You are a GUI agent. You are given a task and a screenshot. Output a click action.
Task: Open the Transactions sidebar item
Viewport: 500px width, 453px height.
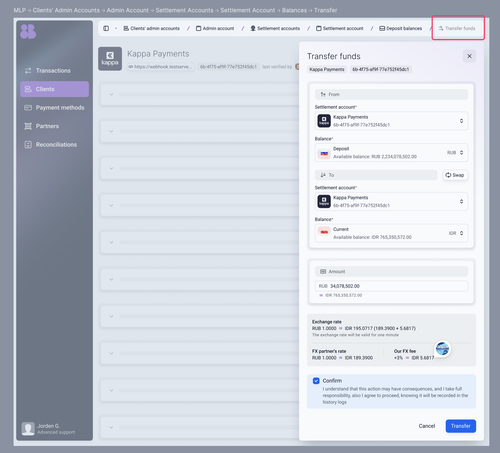[x=54, y=71]
